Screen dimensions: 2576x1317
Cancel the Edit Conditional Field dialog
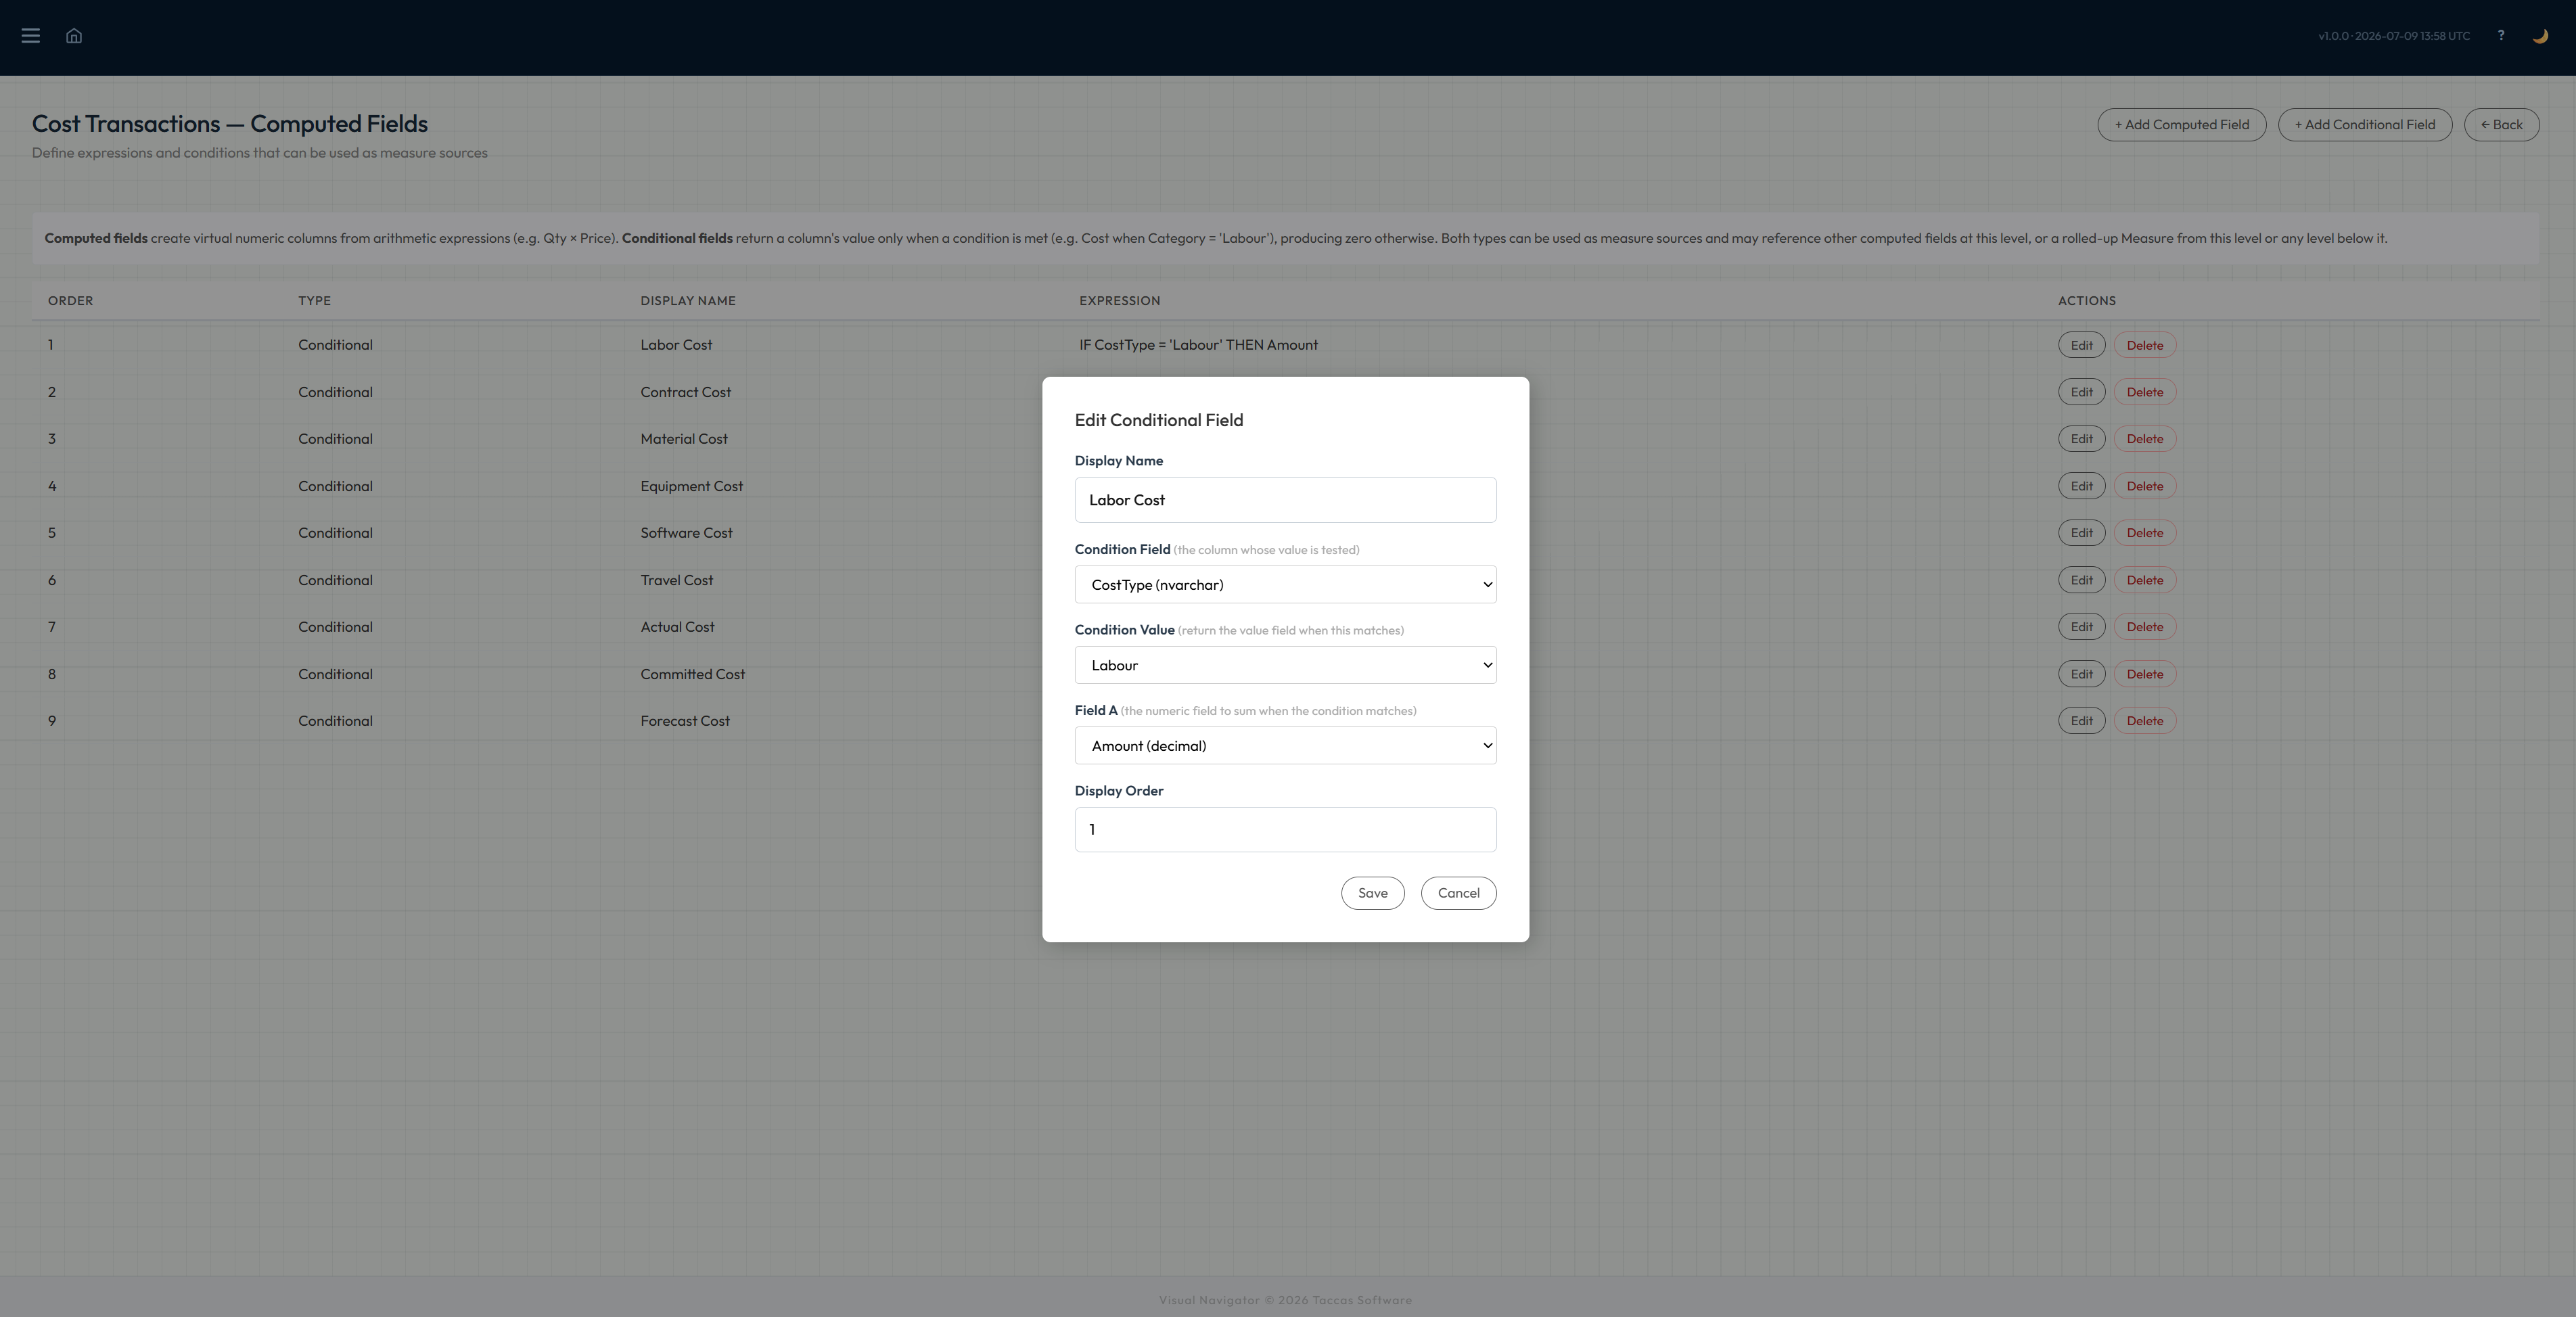[x=1458, y=893]
